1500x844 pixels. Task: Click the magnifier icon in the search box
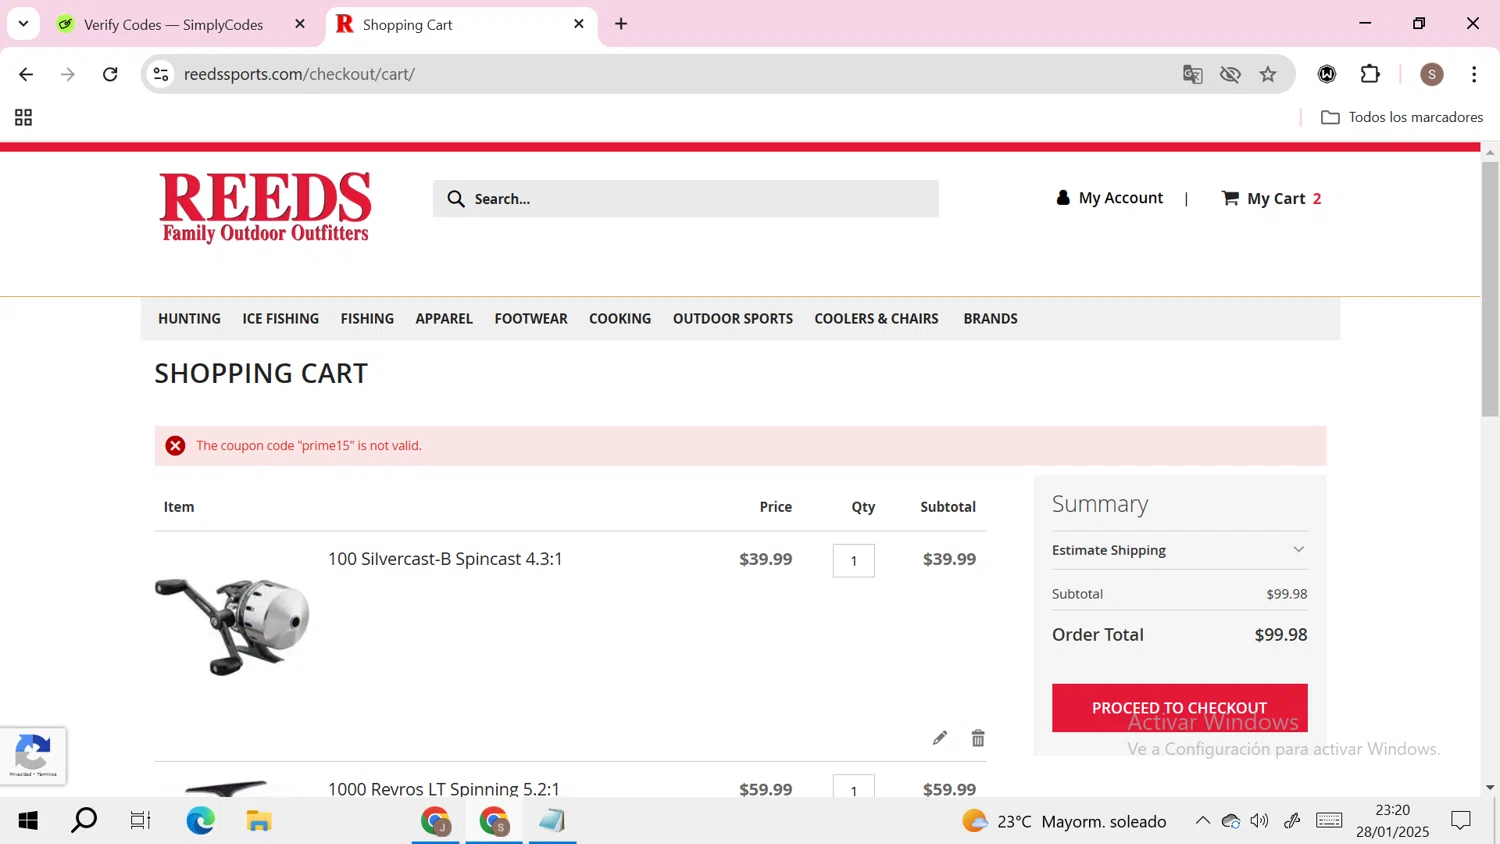pos(456,199)
